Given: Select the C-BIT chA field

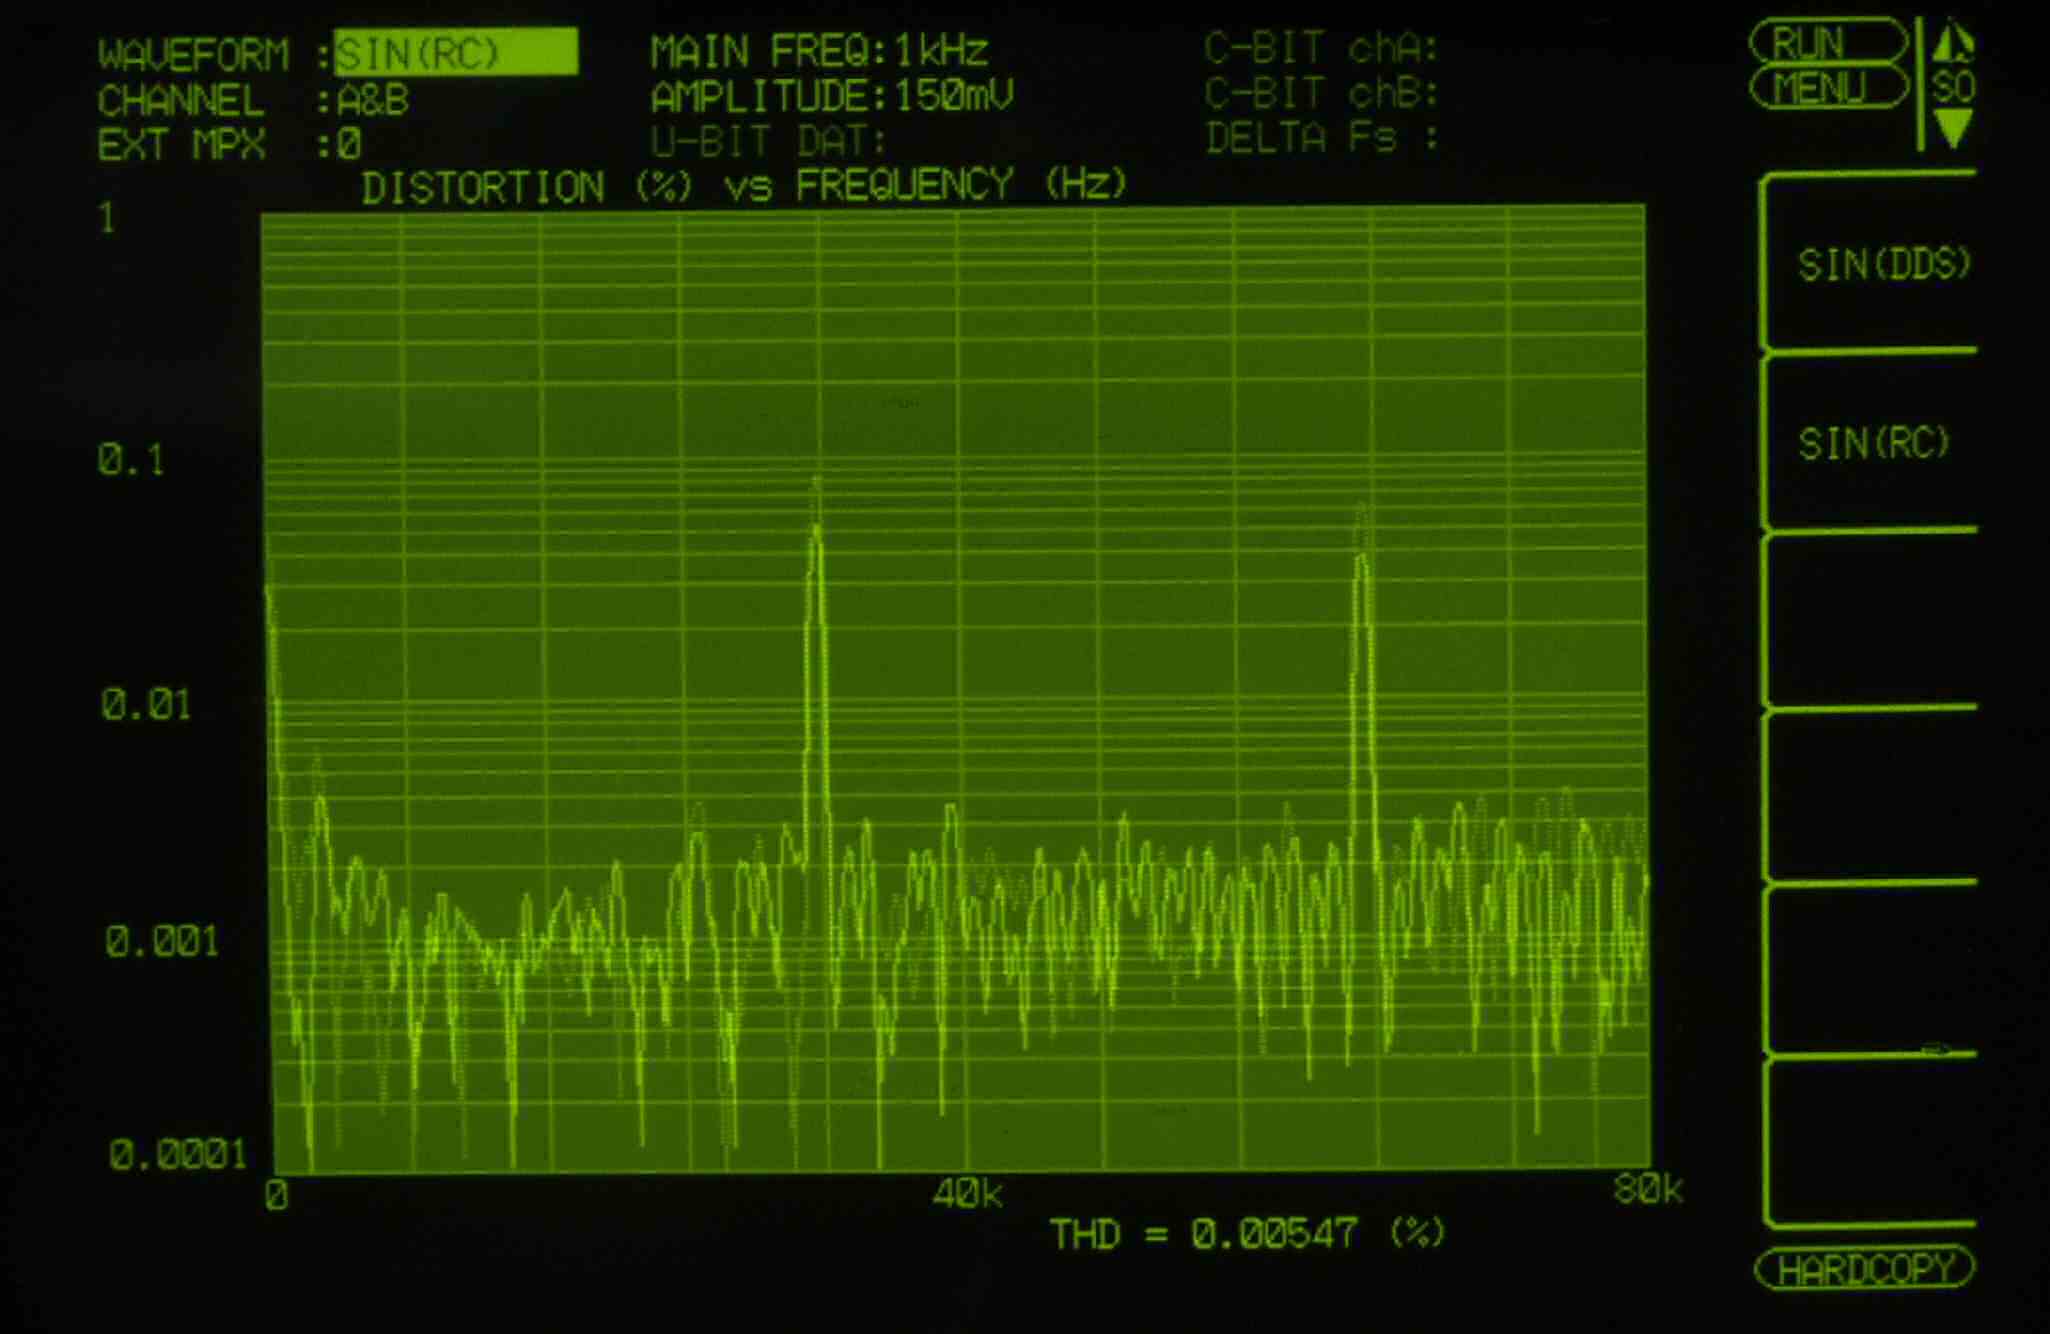Looking at the screenshot, I should click(x=1320, y=47).
